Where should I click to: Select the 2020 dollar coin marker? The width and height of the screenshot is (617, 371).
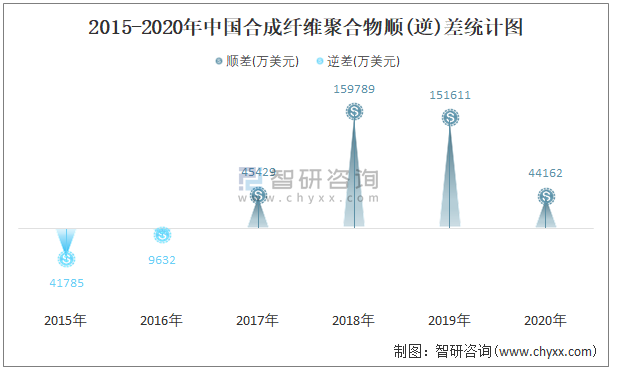(546, 196)
